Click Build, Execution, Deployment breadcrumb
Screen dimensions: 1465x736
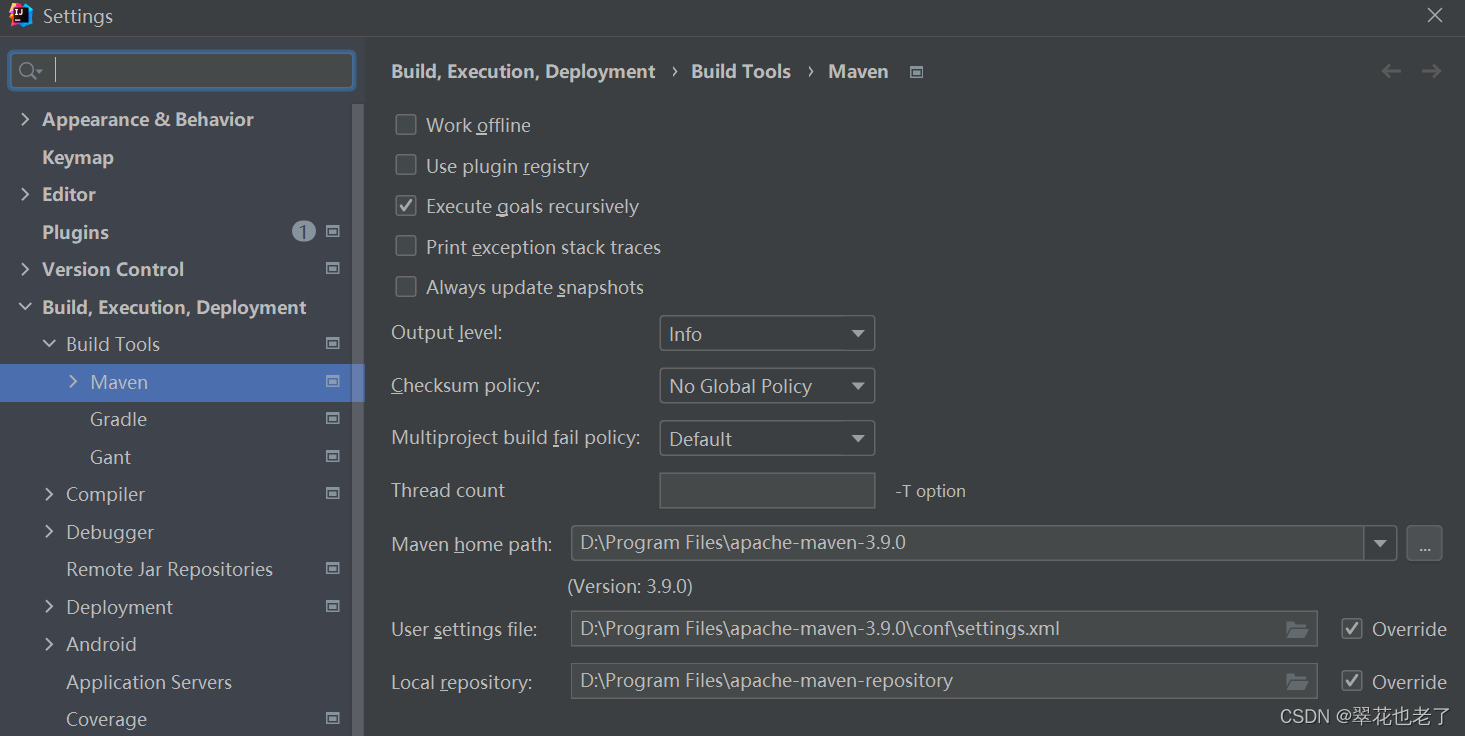(523, 72)
